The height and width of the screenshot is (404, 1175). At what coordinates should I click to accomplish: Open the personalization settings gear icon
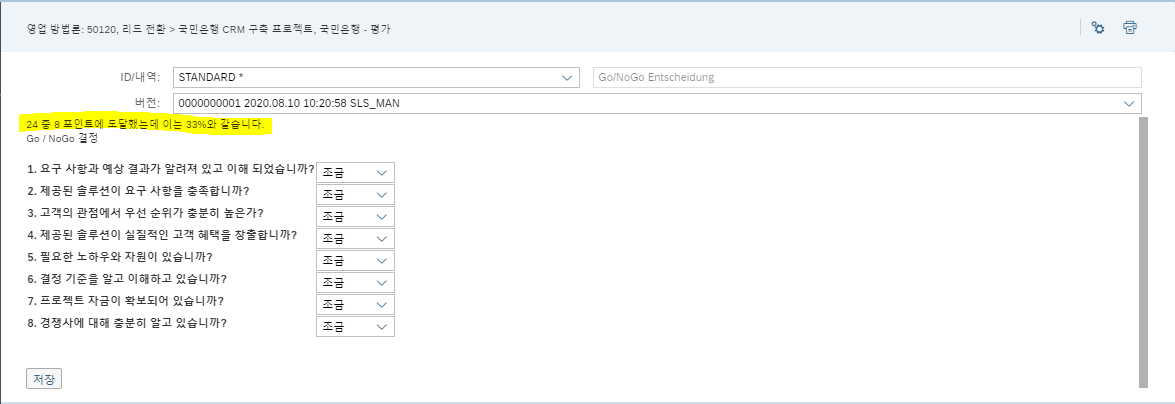coord(1098,28)
